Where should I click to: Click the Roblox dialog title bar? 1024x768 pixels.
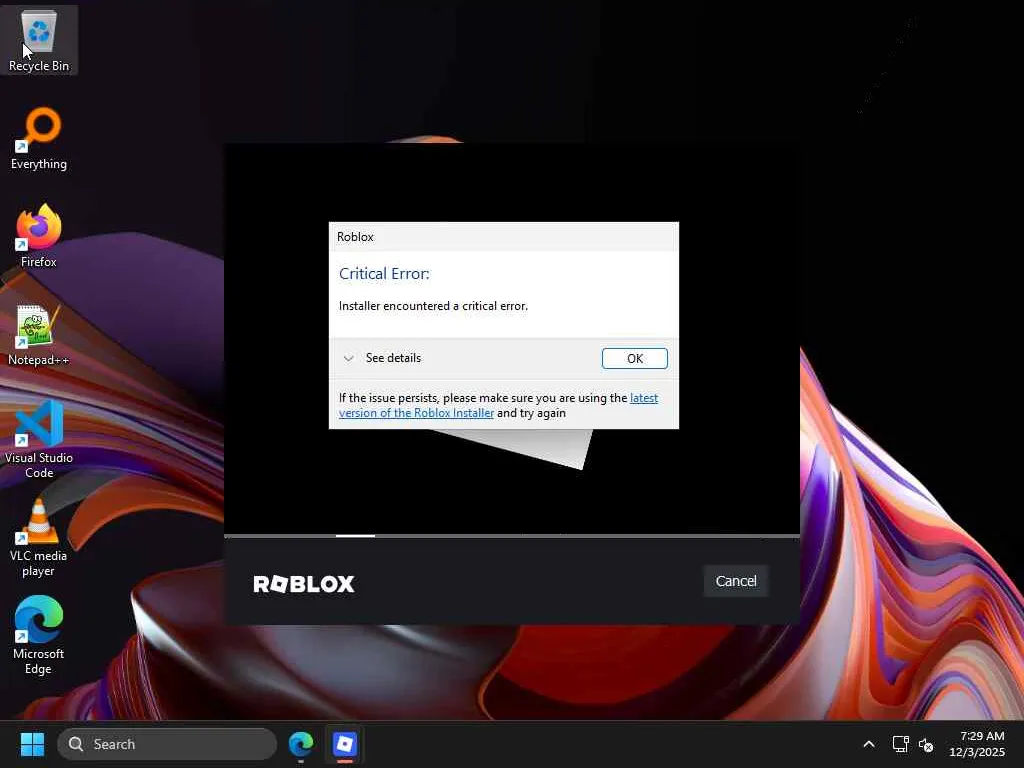point(504,236)
